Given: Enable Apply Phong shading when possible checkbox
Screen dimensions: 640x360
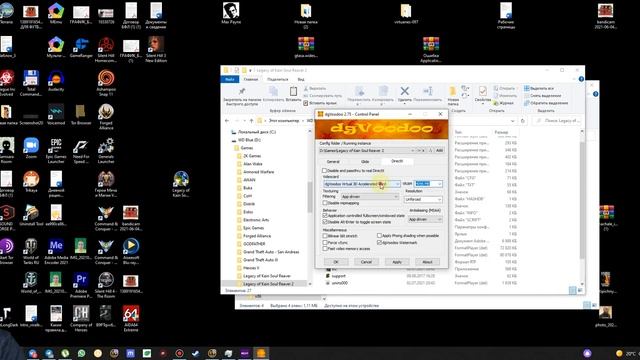Looking at the screenshot, I should [x=379, y=236].
